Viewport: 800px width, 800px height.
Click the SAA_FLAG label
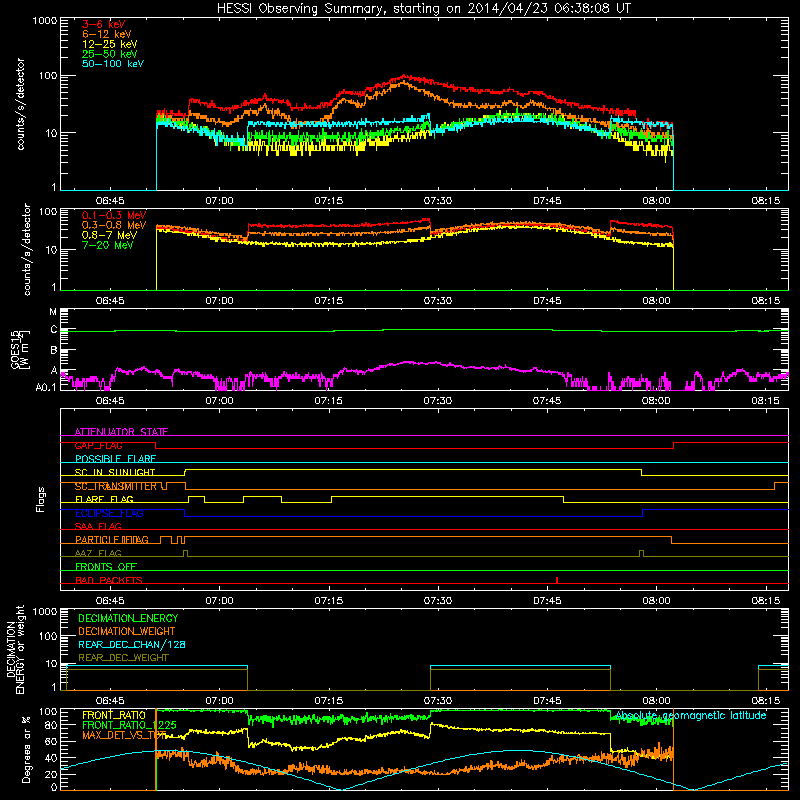click(x=98, y=526)
